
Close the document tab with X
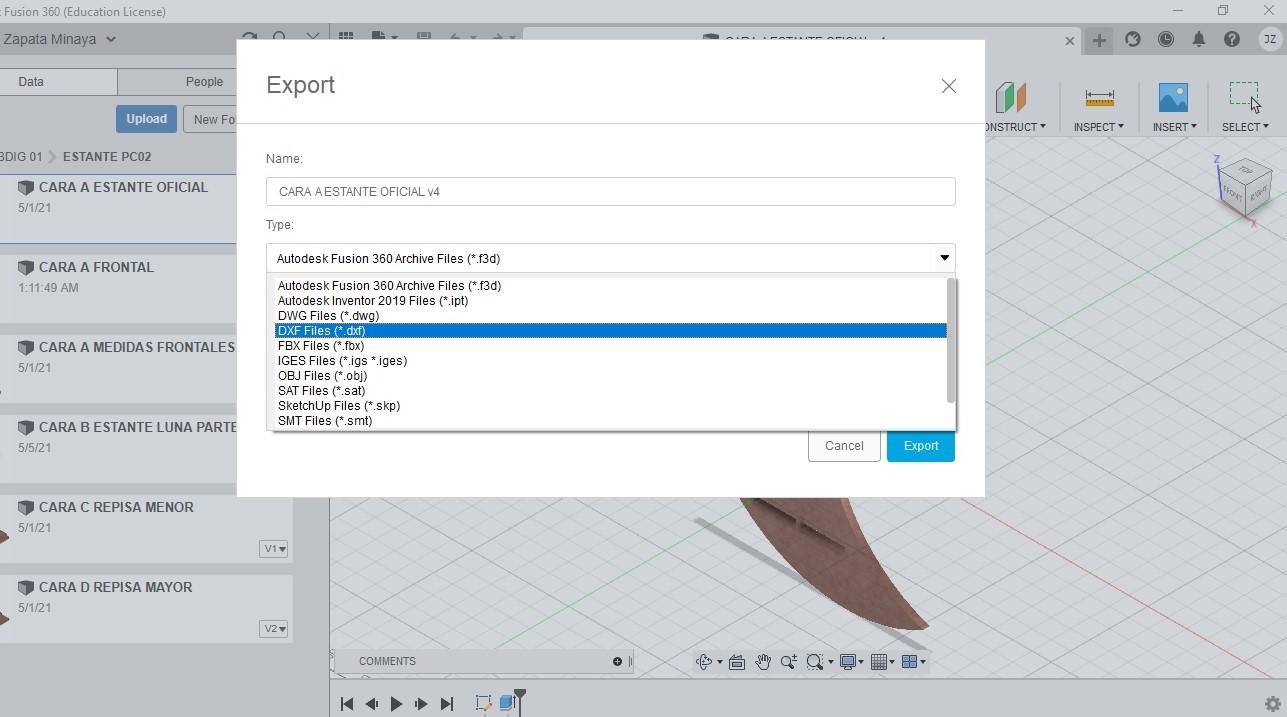click(1070, 41)
